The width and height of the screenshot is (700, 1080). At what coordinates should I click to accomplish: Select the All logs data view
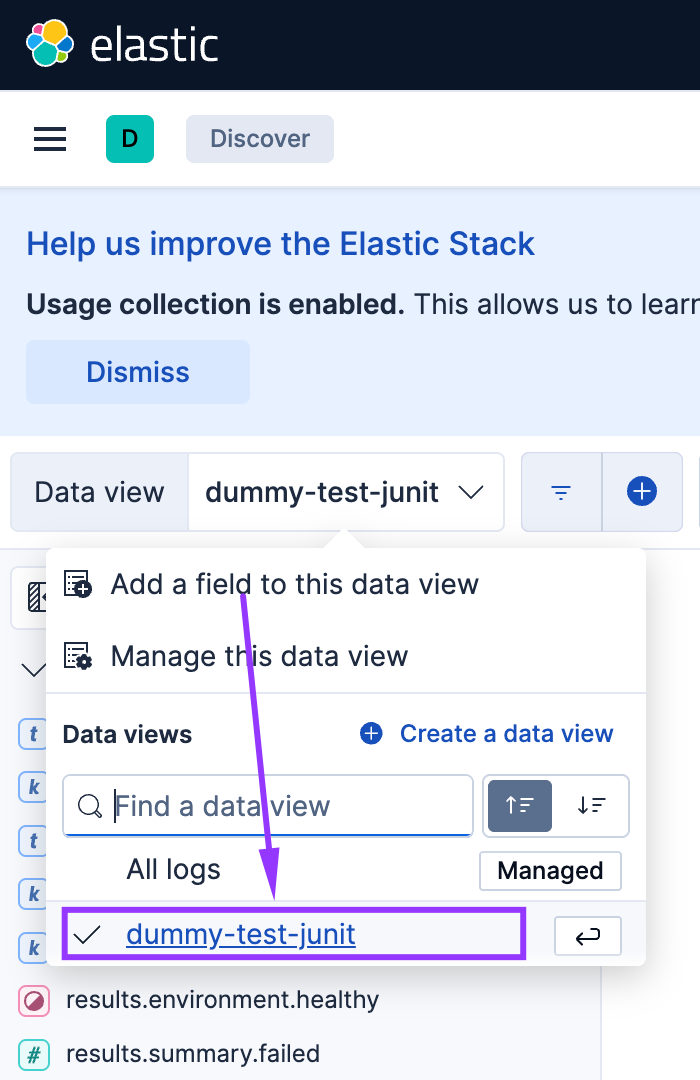coord(173,869)
